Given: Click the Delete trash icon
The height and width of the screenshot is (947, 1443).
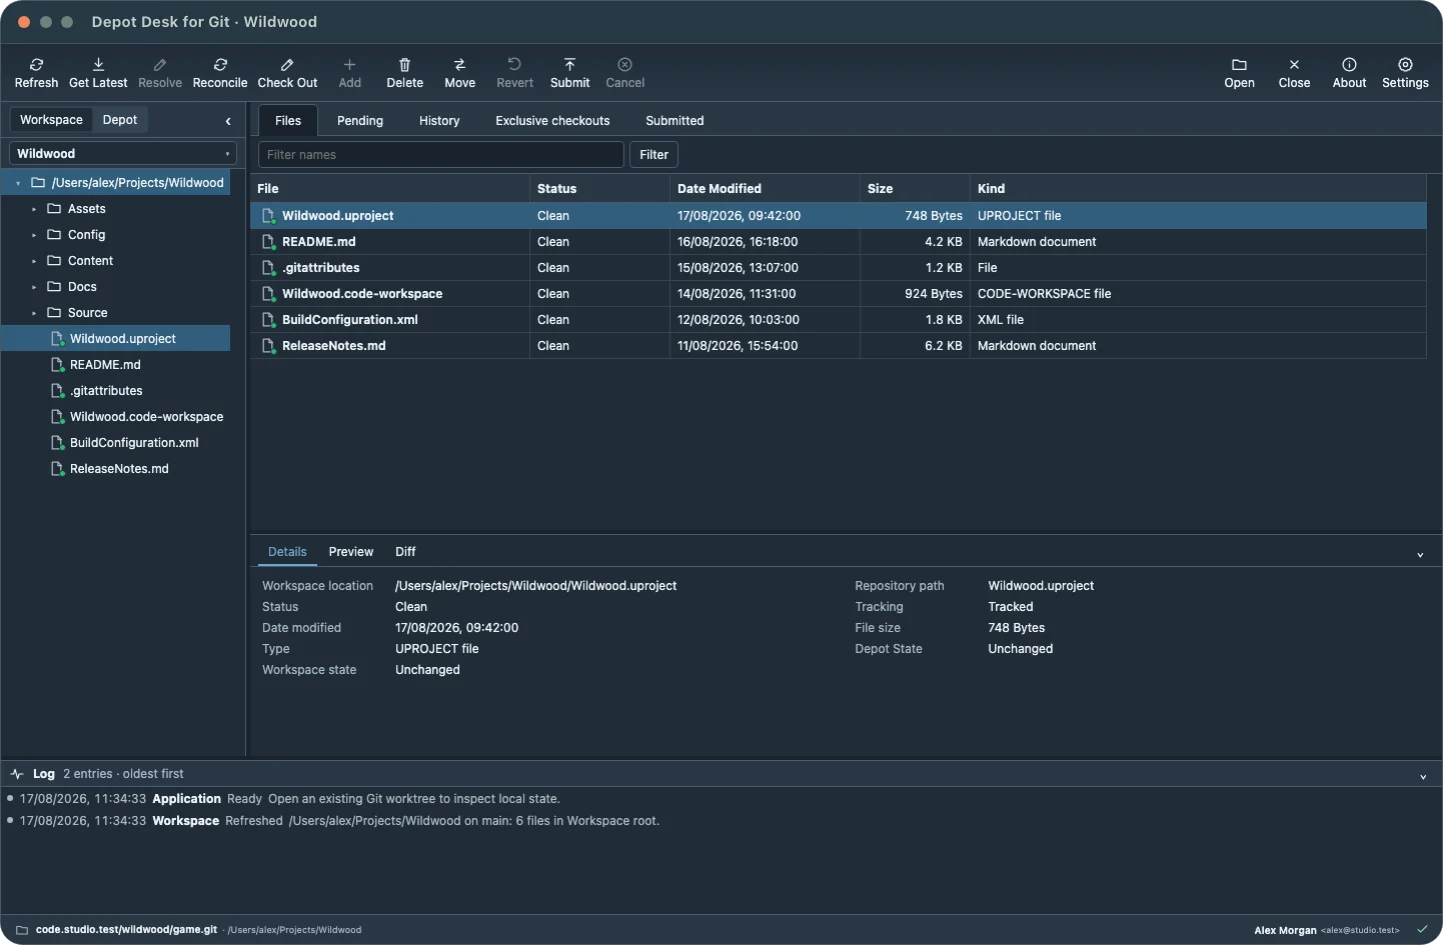Looking at the screenshot, I should pyautogui.click(x=405, y=65).
